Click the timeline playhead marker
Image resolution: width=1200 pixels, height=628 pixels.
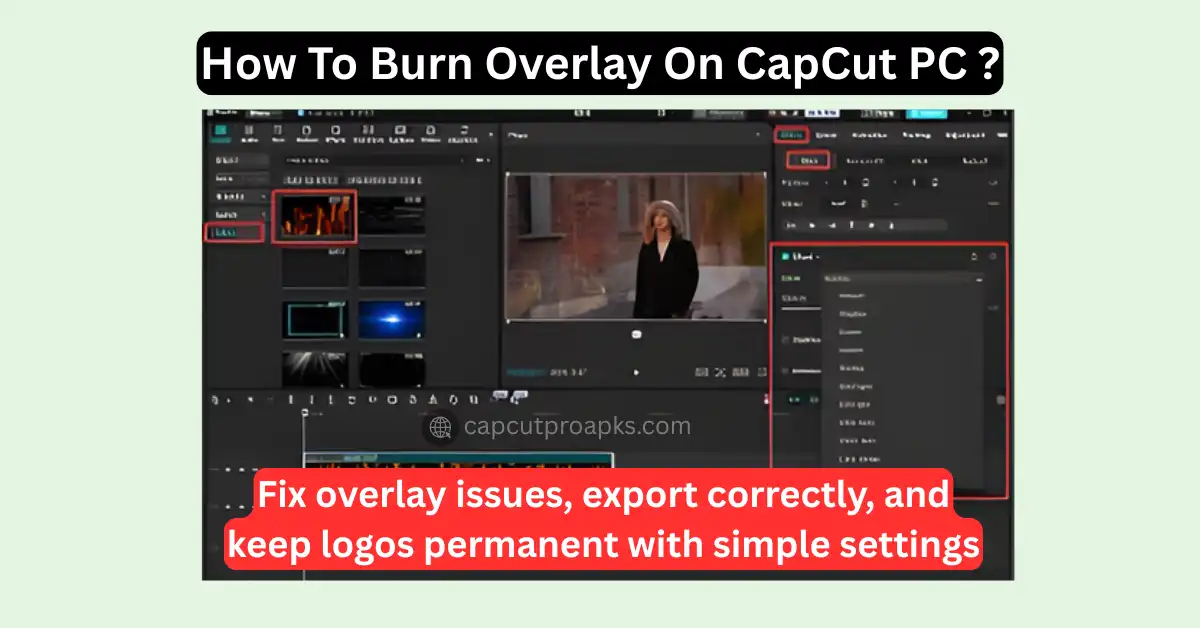click(x=304, y=412)
